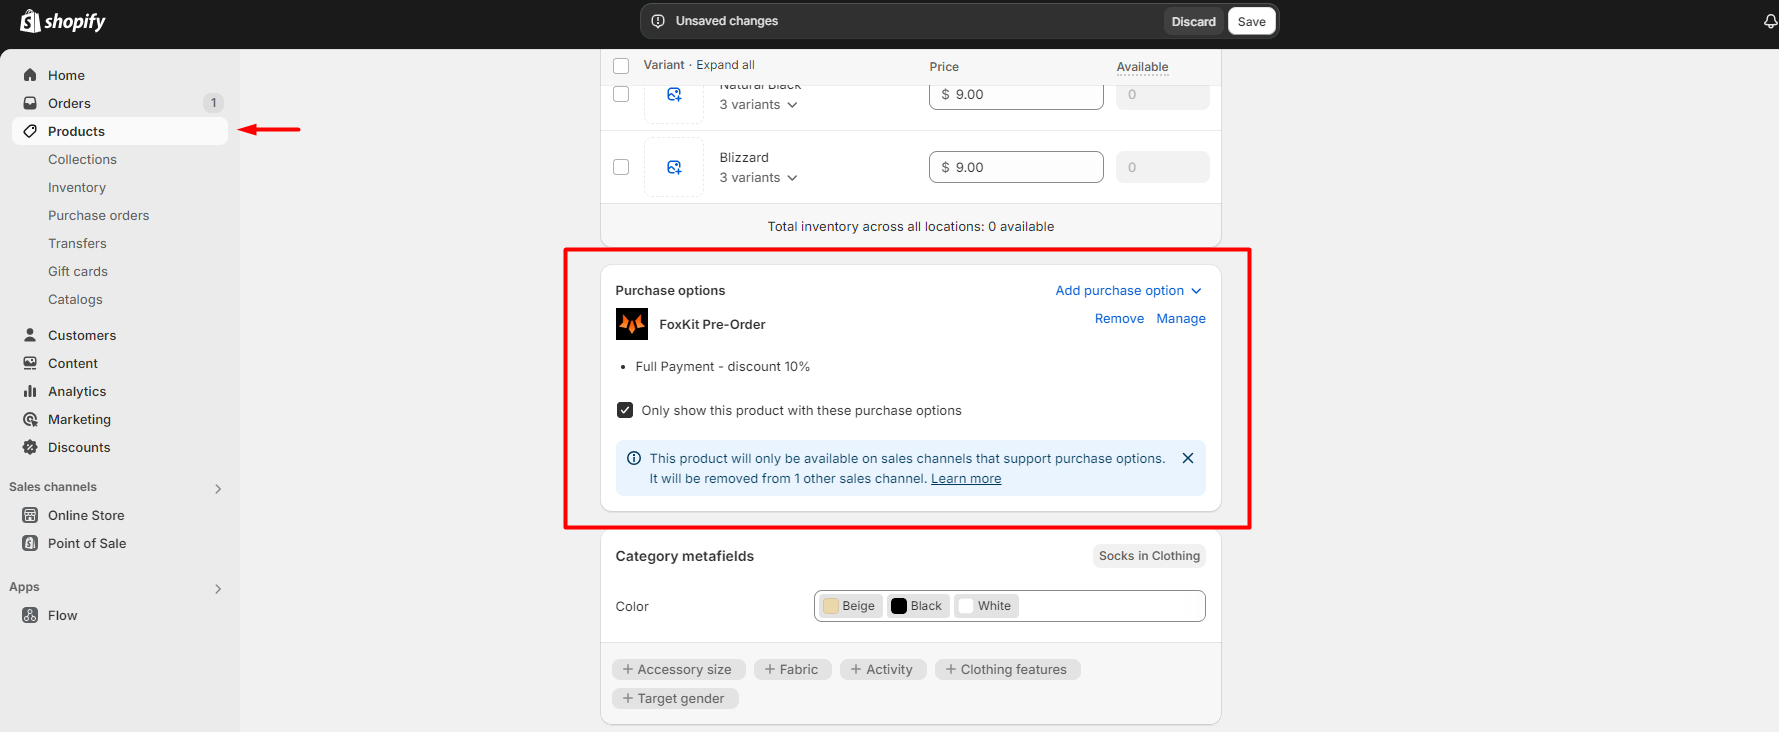The width and height of the screenshot is (1779, 732).
Task: Add Target gender metafield
Action: 675,699
